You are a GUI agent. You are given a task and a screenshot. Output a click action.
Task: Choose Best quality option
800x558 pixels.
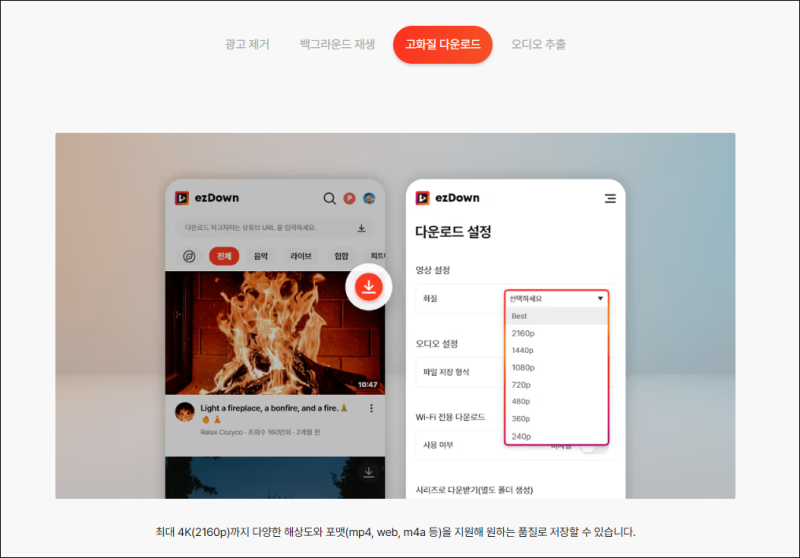click(556, 316)
